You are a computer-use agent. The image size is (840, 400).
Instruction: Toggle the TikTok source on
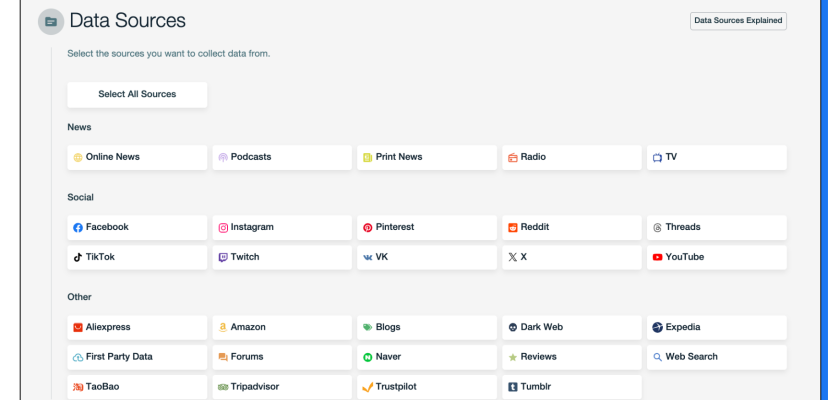pyautogui.click(x=137, y=257)
